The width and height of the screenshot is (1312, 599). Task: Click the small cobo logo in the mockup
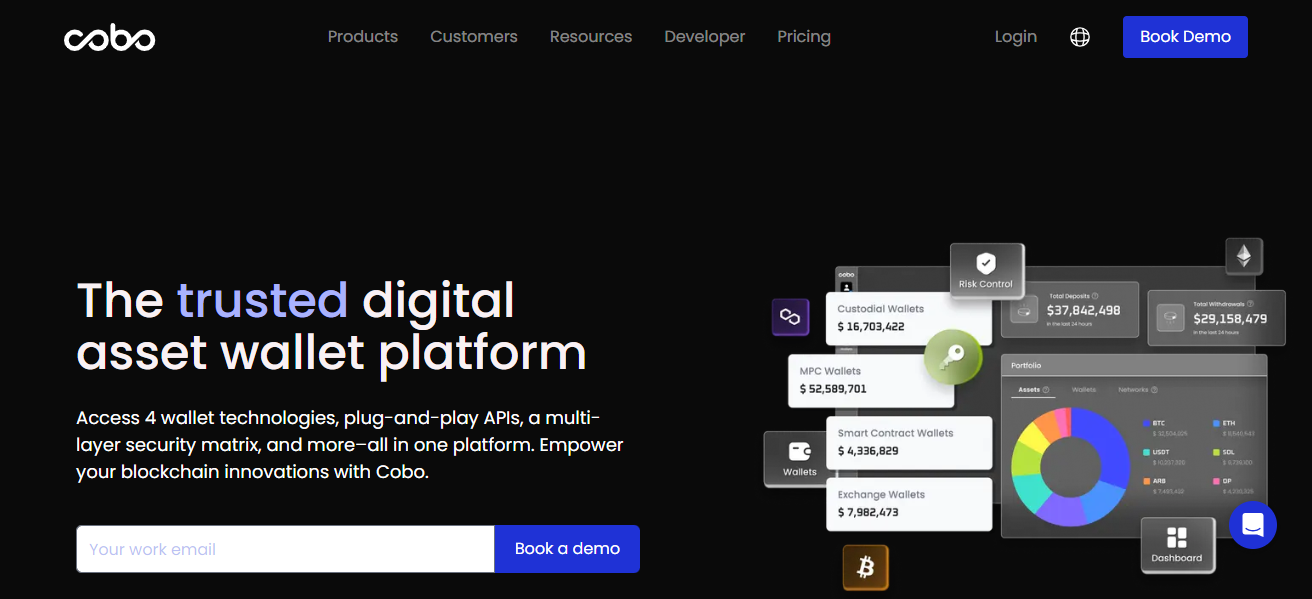pos(846,274)
